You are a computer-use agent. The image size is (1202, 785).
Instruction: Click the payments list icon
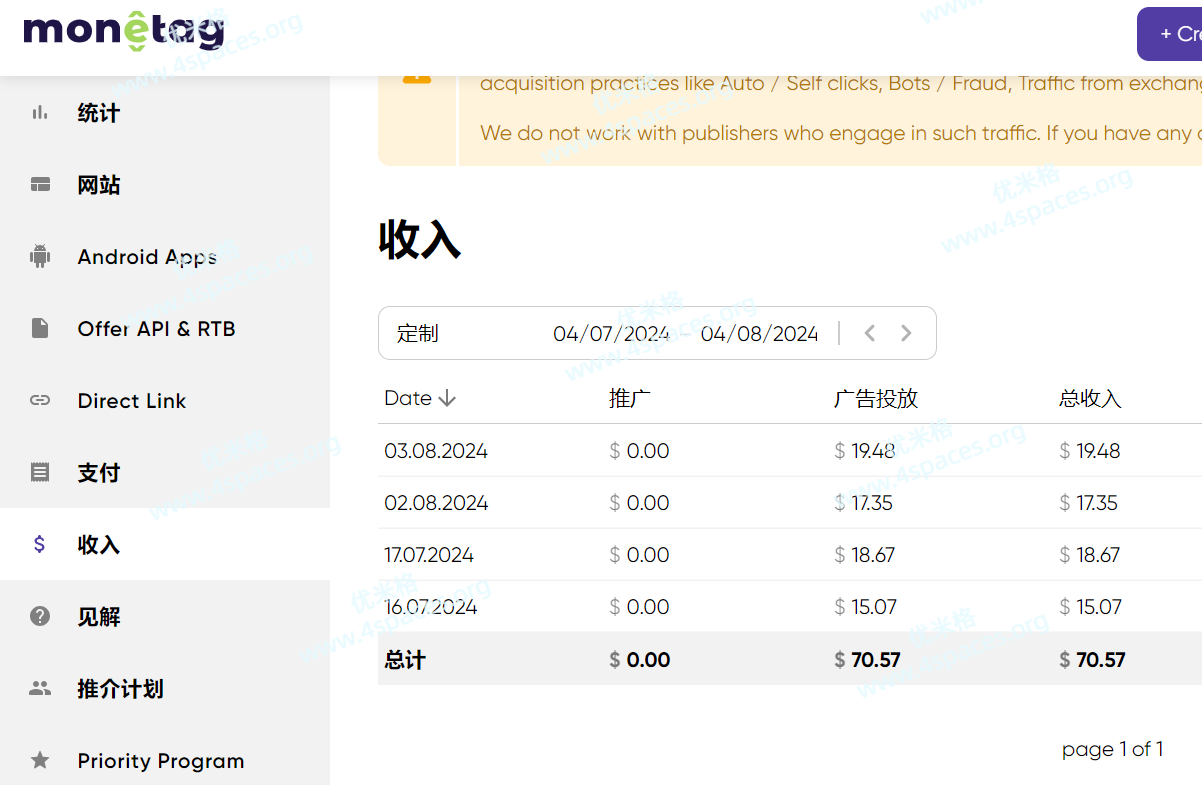[40, 473]
